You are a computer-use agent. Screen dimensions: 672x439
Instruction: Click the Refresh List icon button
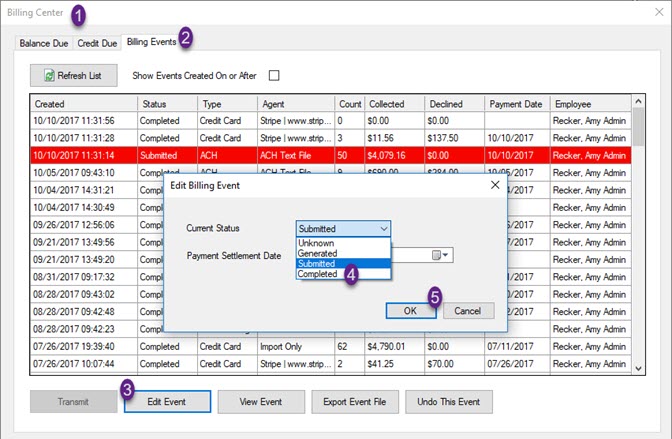pyautogui.click(x=73, y=75)
